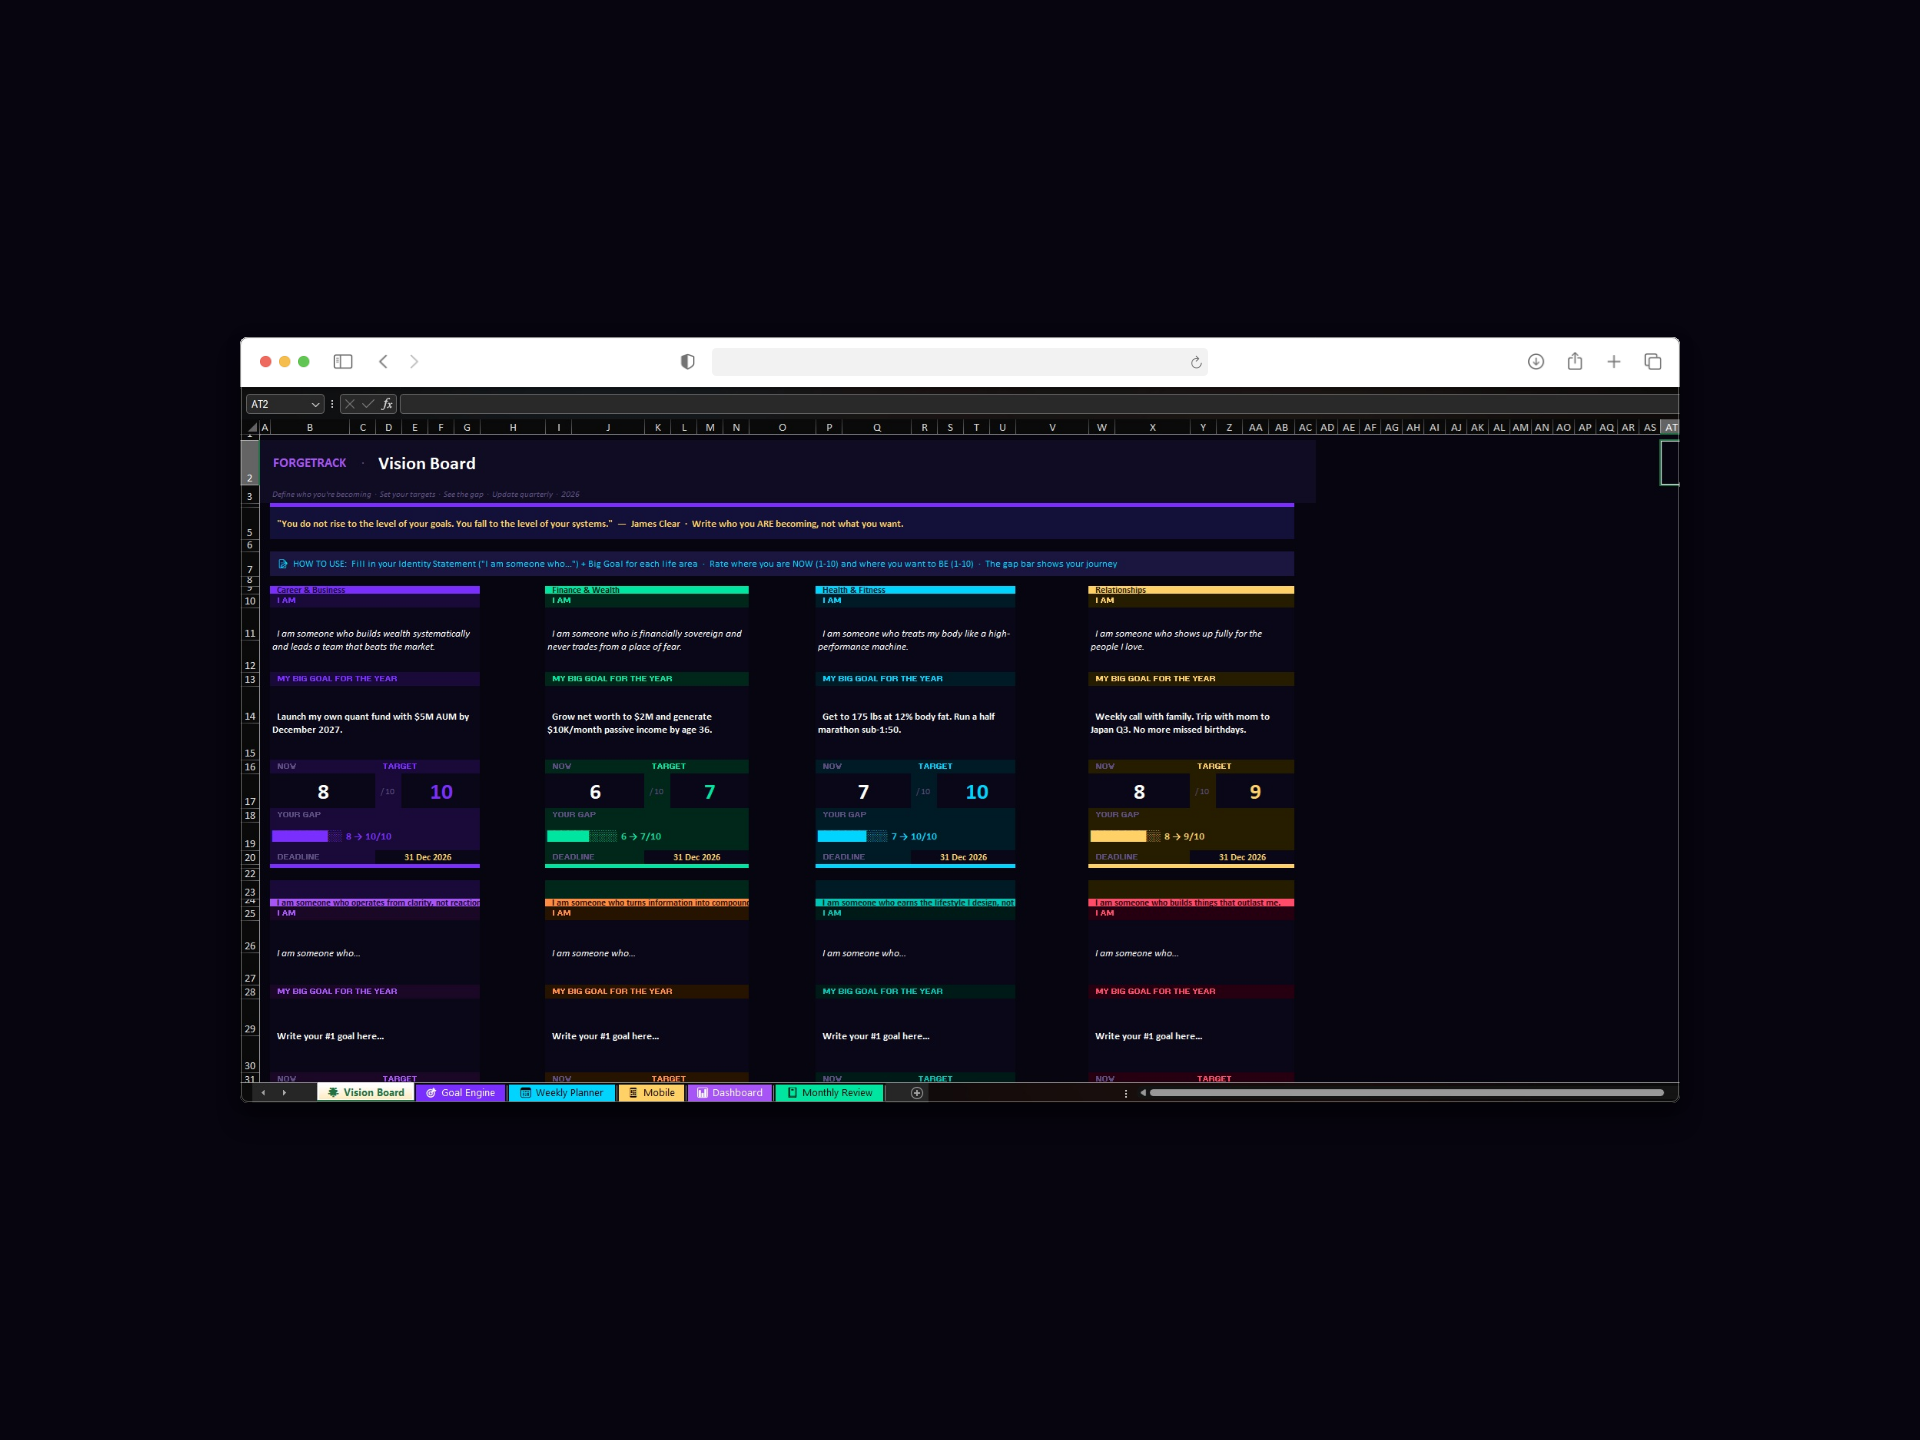Open the formula bar vertical-dots menu

tap(332, 404)
